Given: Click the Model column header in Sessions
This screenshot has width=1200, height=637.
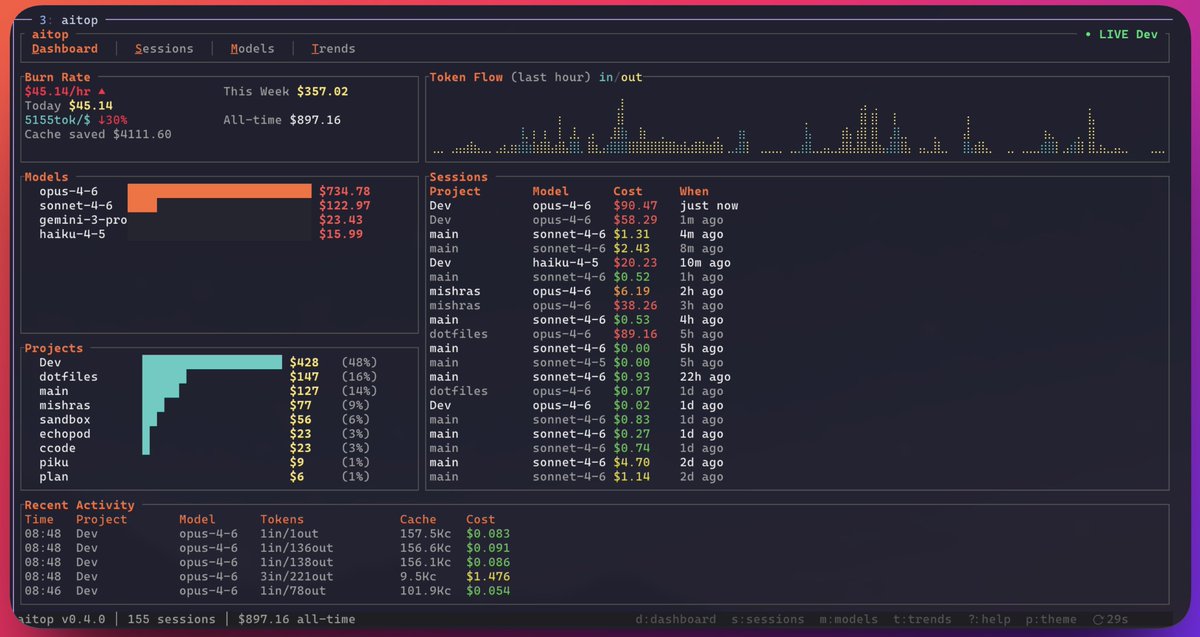Looking at the screenshot, I should pos(550,191).
